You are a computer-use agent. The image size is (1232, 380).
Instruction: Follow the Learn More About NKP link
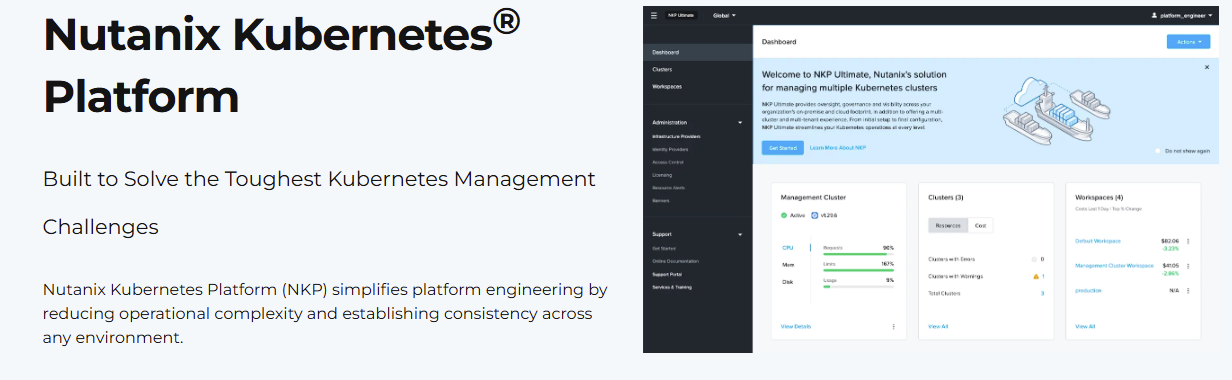[837, 147]
